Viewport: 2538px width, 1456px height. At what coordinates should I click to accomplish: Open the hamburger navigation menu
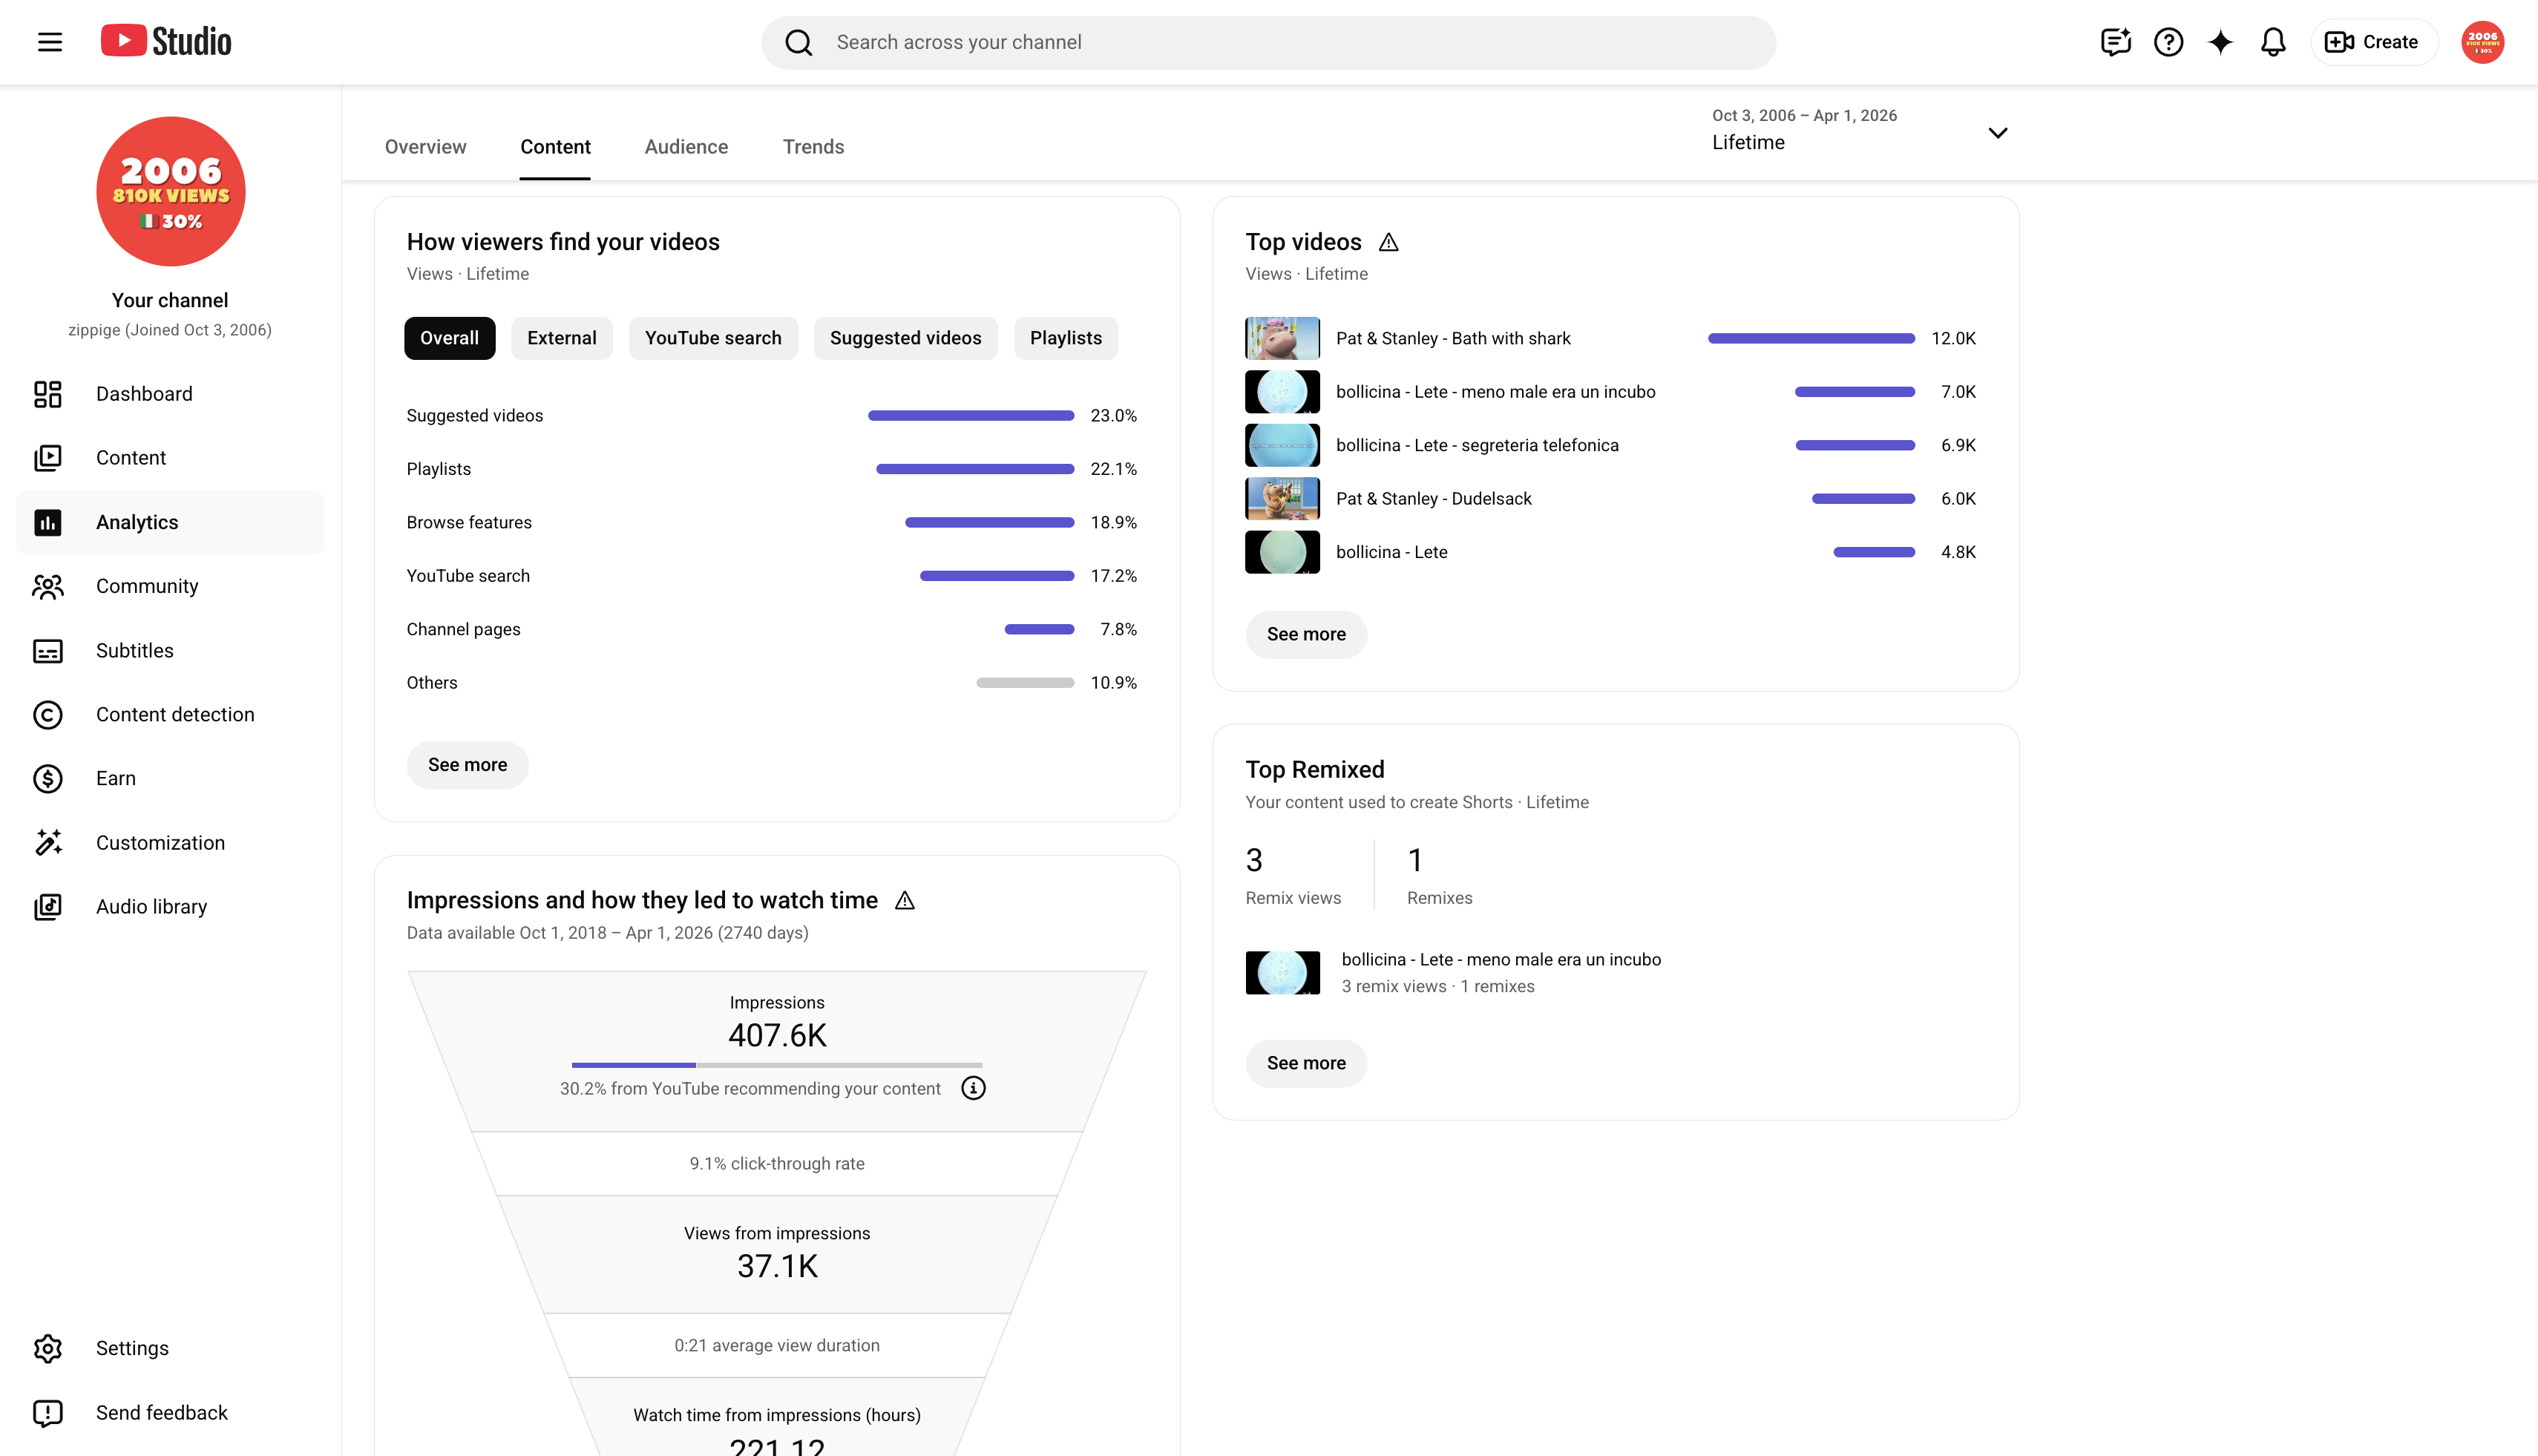50,42
